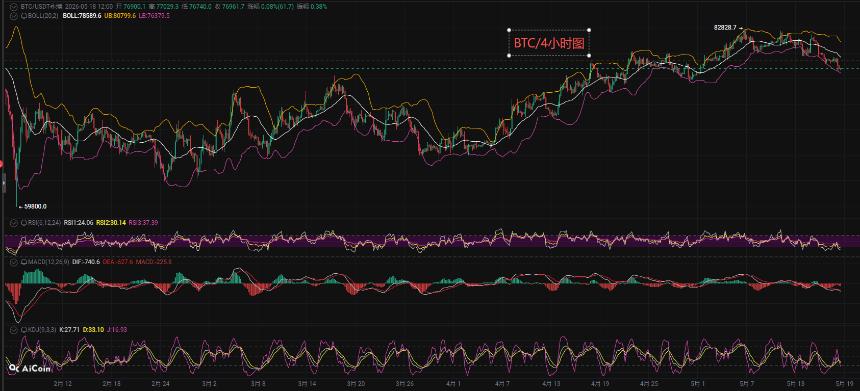The width and height of the screenshot is (860, 391).
Task: Click the UB:80799.6 upper band value
Action: click(120, 16)
